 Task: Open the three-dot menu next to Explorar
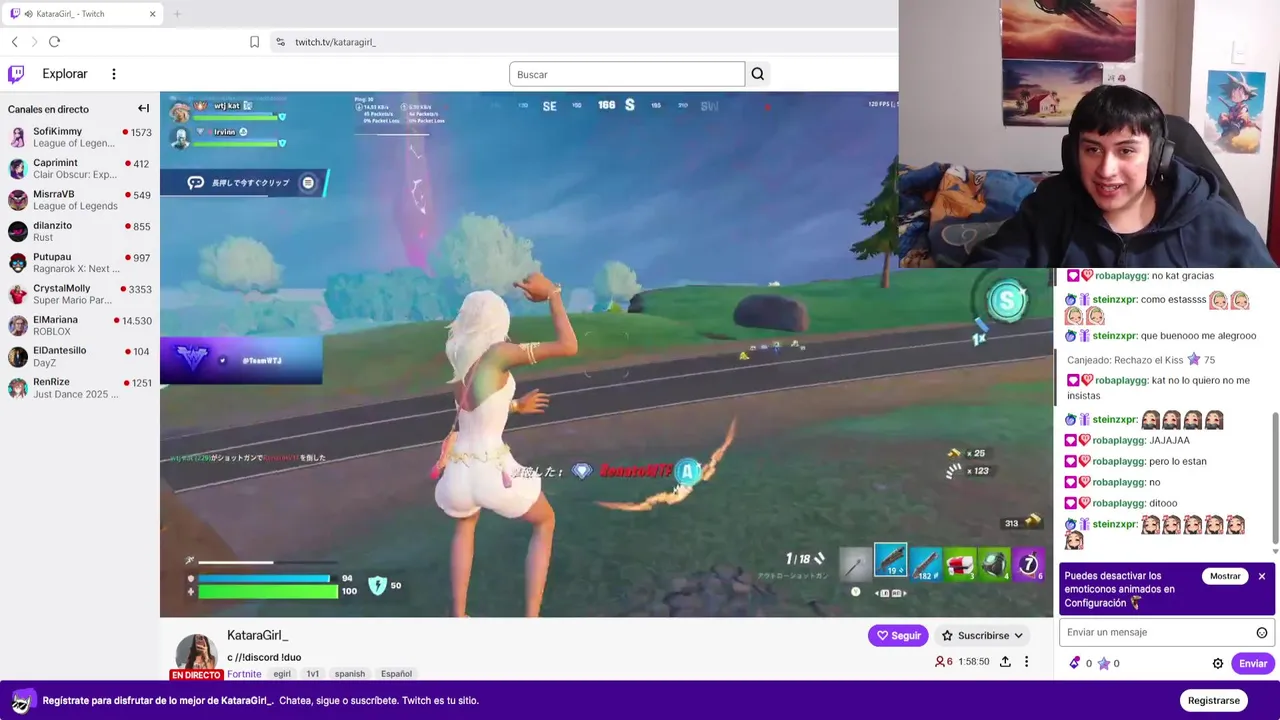114,74
